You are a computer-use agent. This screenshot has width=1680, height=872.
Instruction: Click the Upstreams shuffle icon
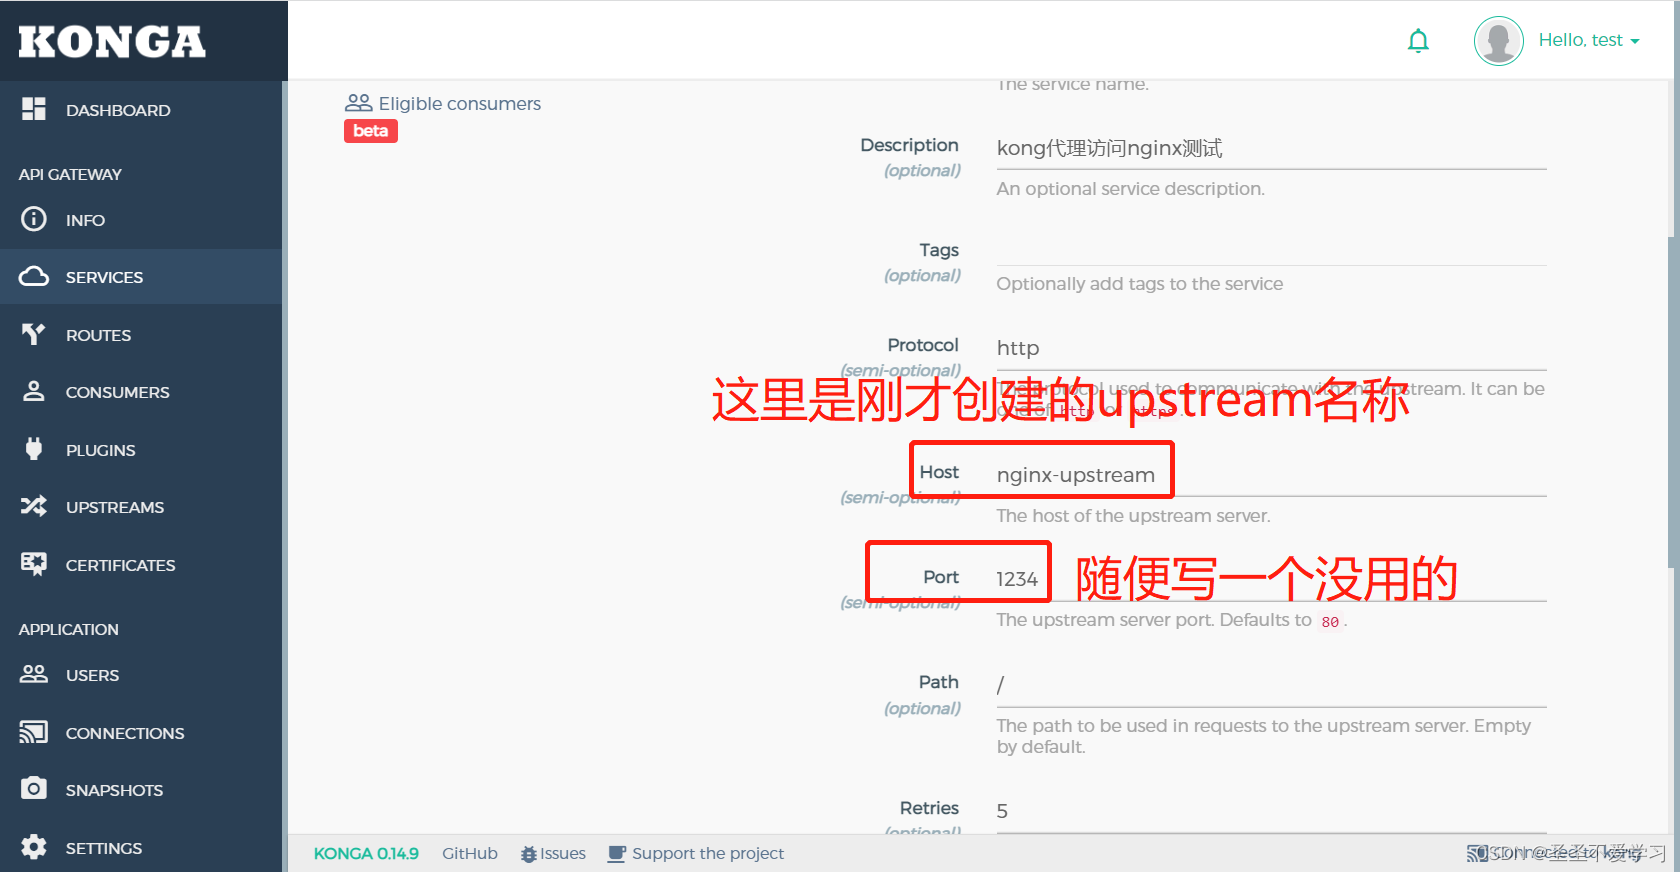click(x=34, y=506)
